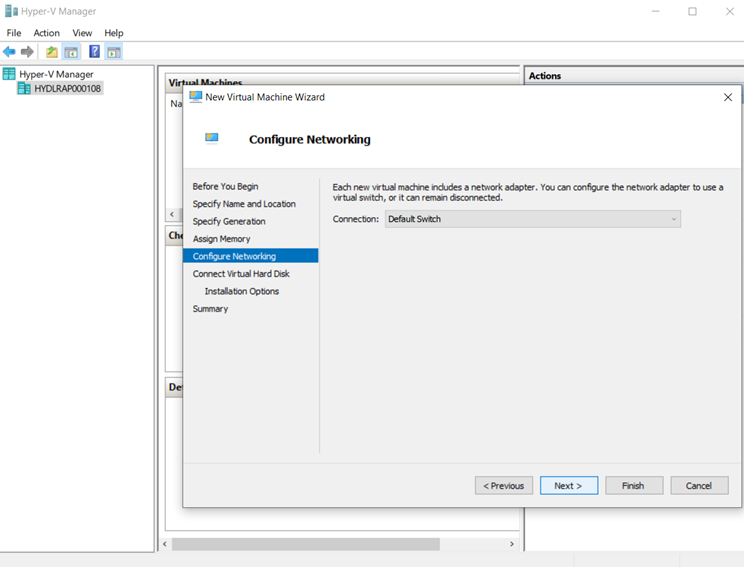Select Hyper-V Manager root tree node
The height and width of the screenshot is (567, 744).
pyautogui.click(x=56, y=74)
